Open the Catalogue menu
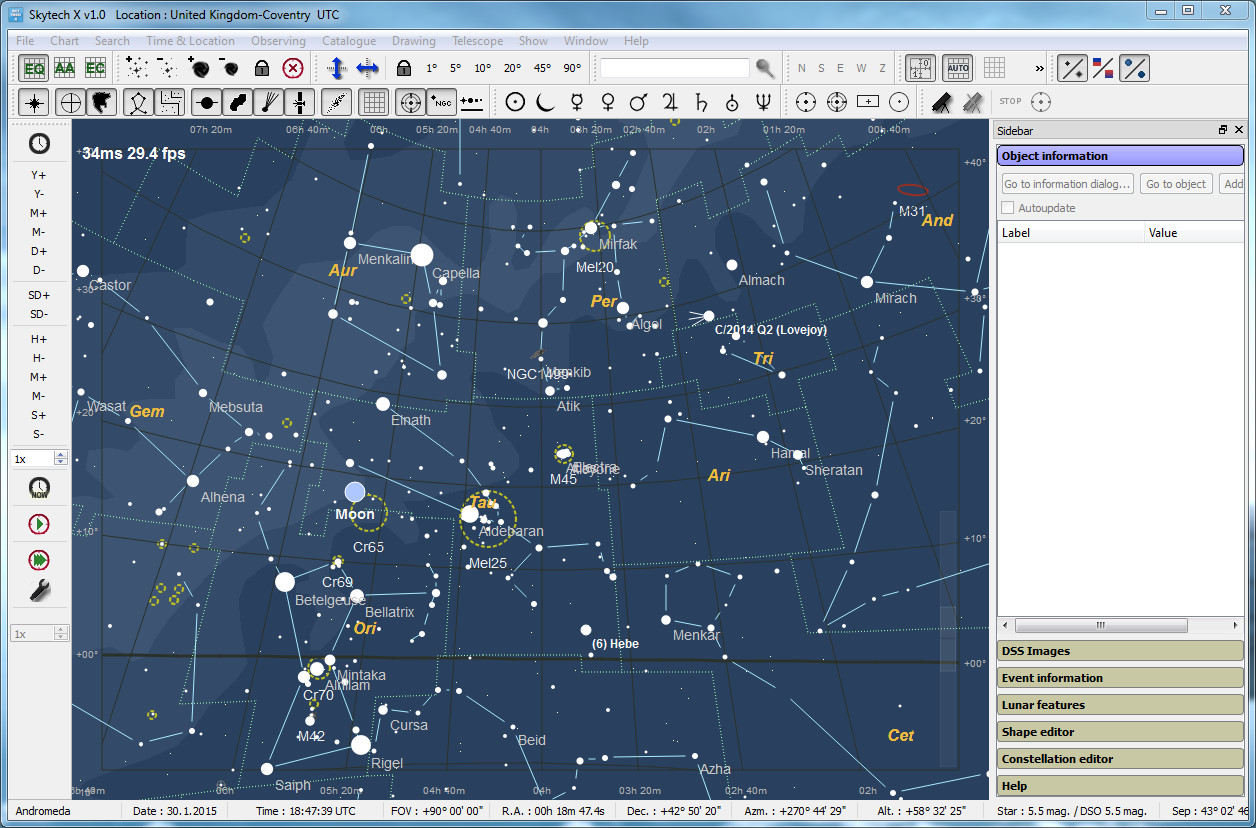Viewport: 1256px width, 828px height. pos(349,41)
